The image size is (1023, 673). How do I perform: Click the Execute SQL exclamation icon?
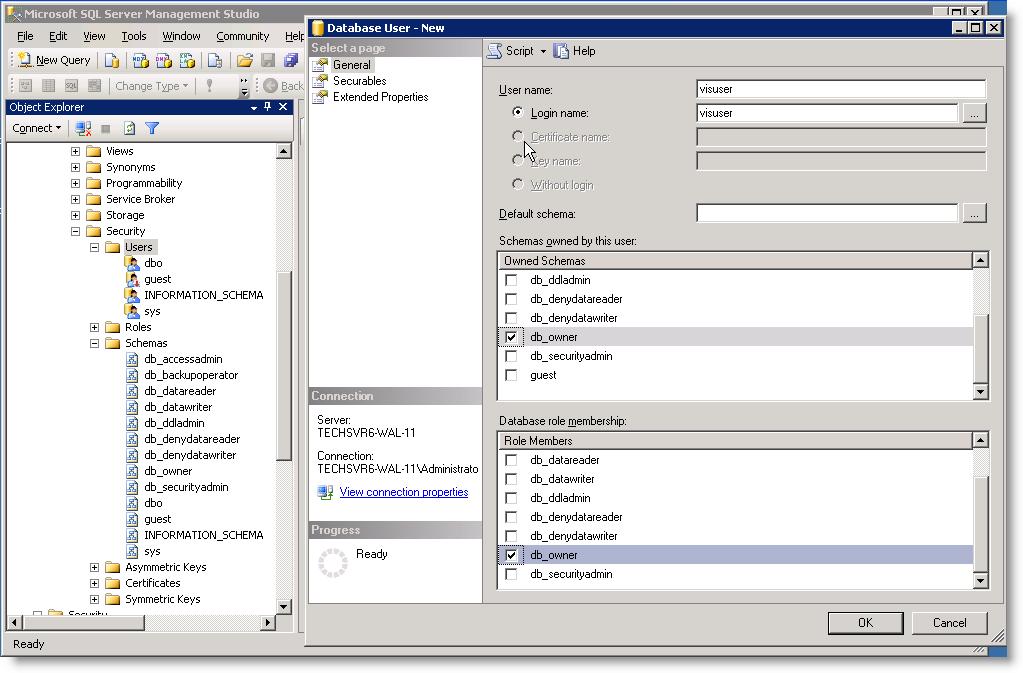click(209, 85)
